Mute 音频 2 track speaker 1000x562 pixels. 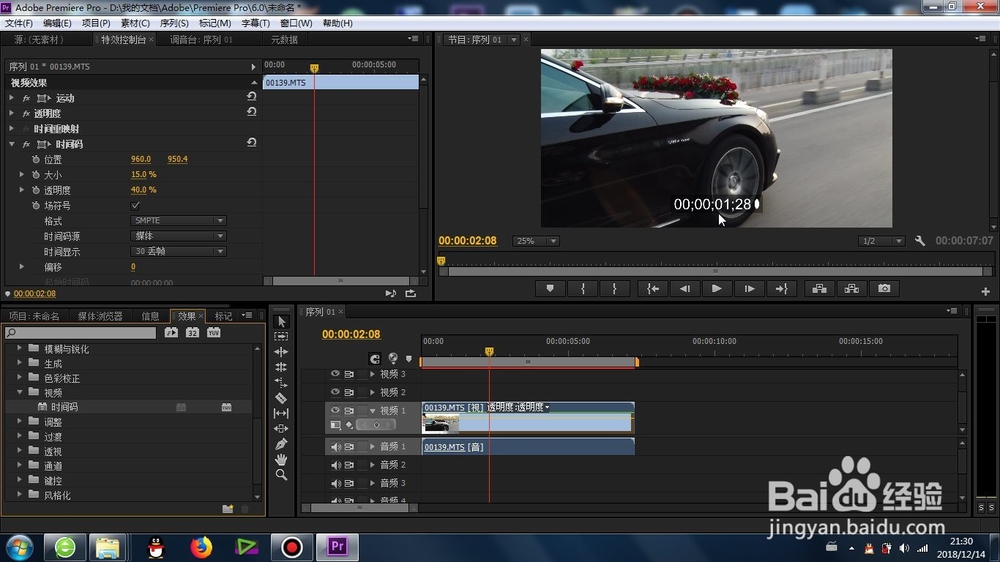(335, 465)
